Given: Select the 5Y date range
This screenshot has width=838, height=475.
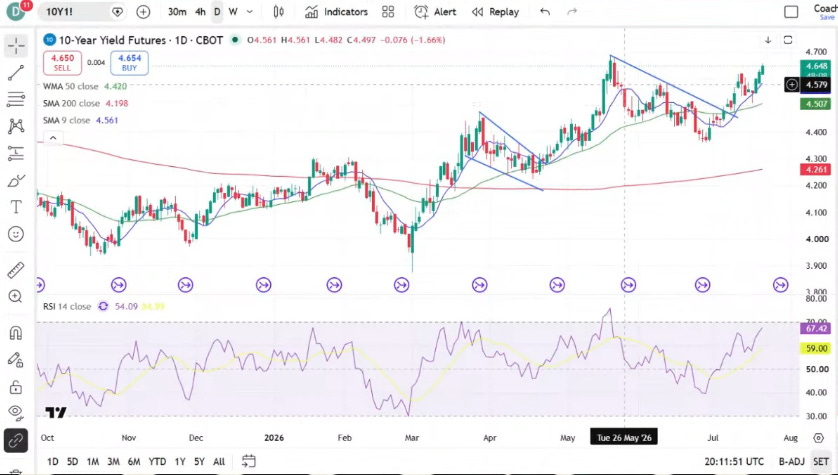Looking at the screenshot, I should coord(199,462).
